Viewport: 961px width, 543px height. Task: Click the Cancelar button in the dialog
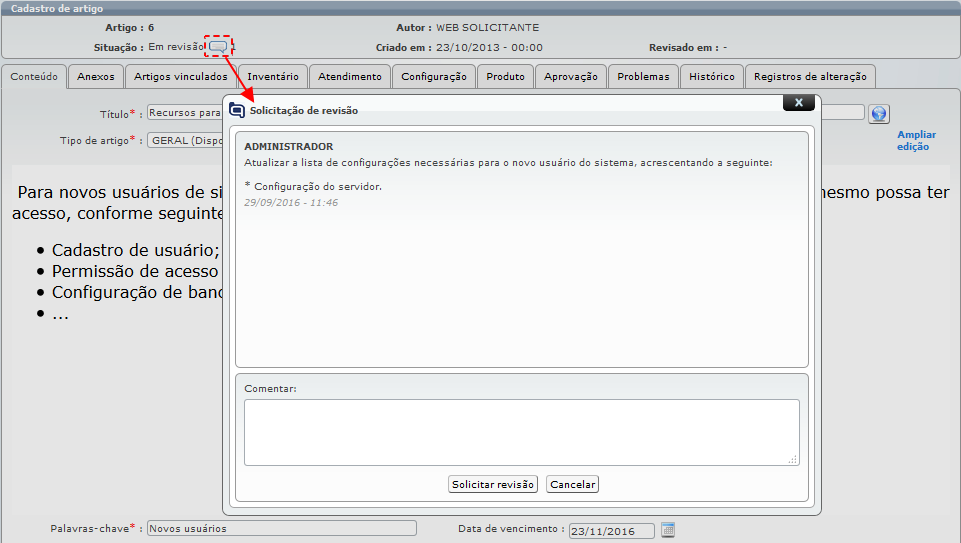[x=572, y=485]
